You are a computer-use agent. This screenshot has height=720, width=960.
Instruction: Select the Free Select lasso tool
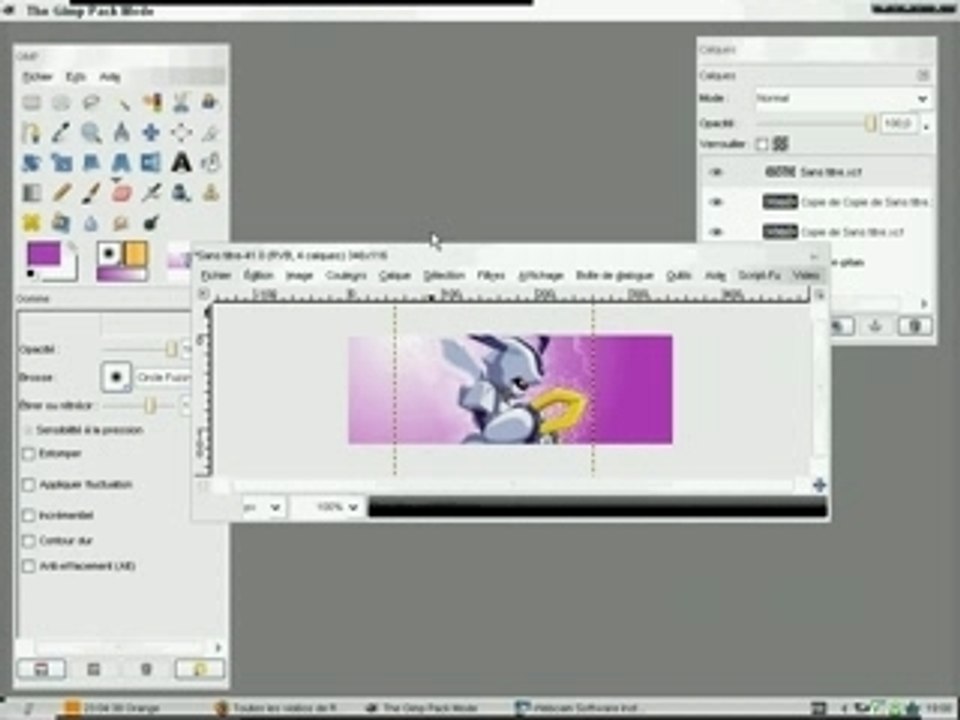91,102
